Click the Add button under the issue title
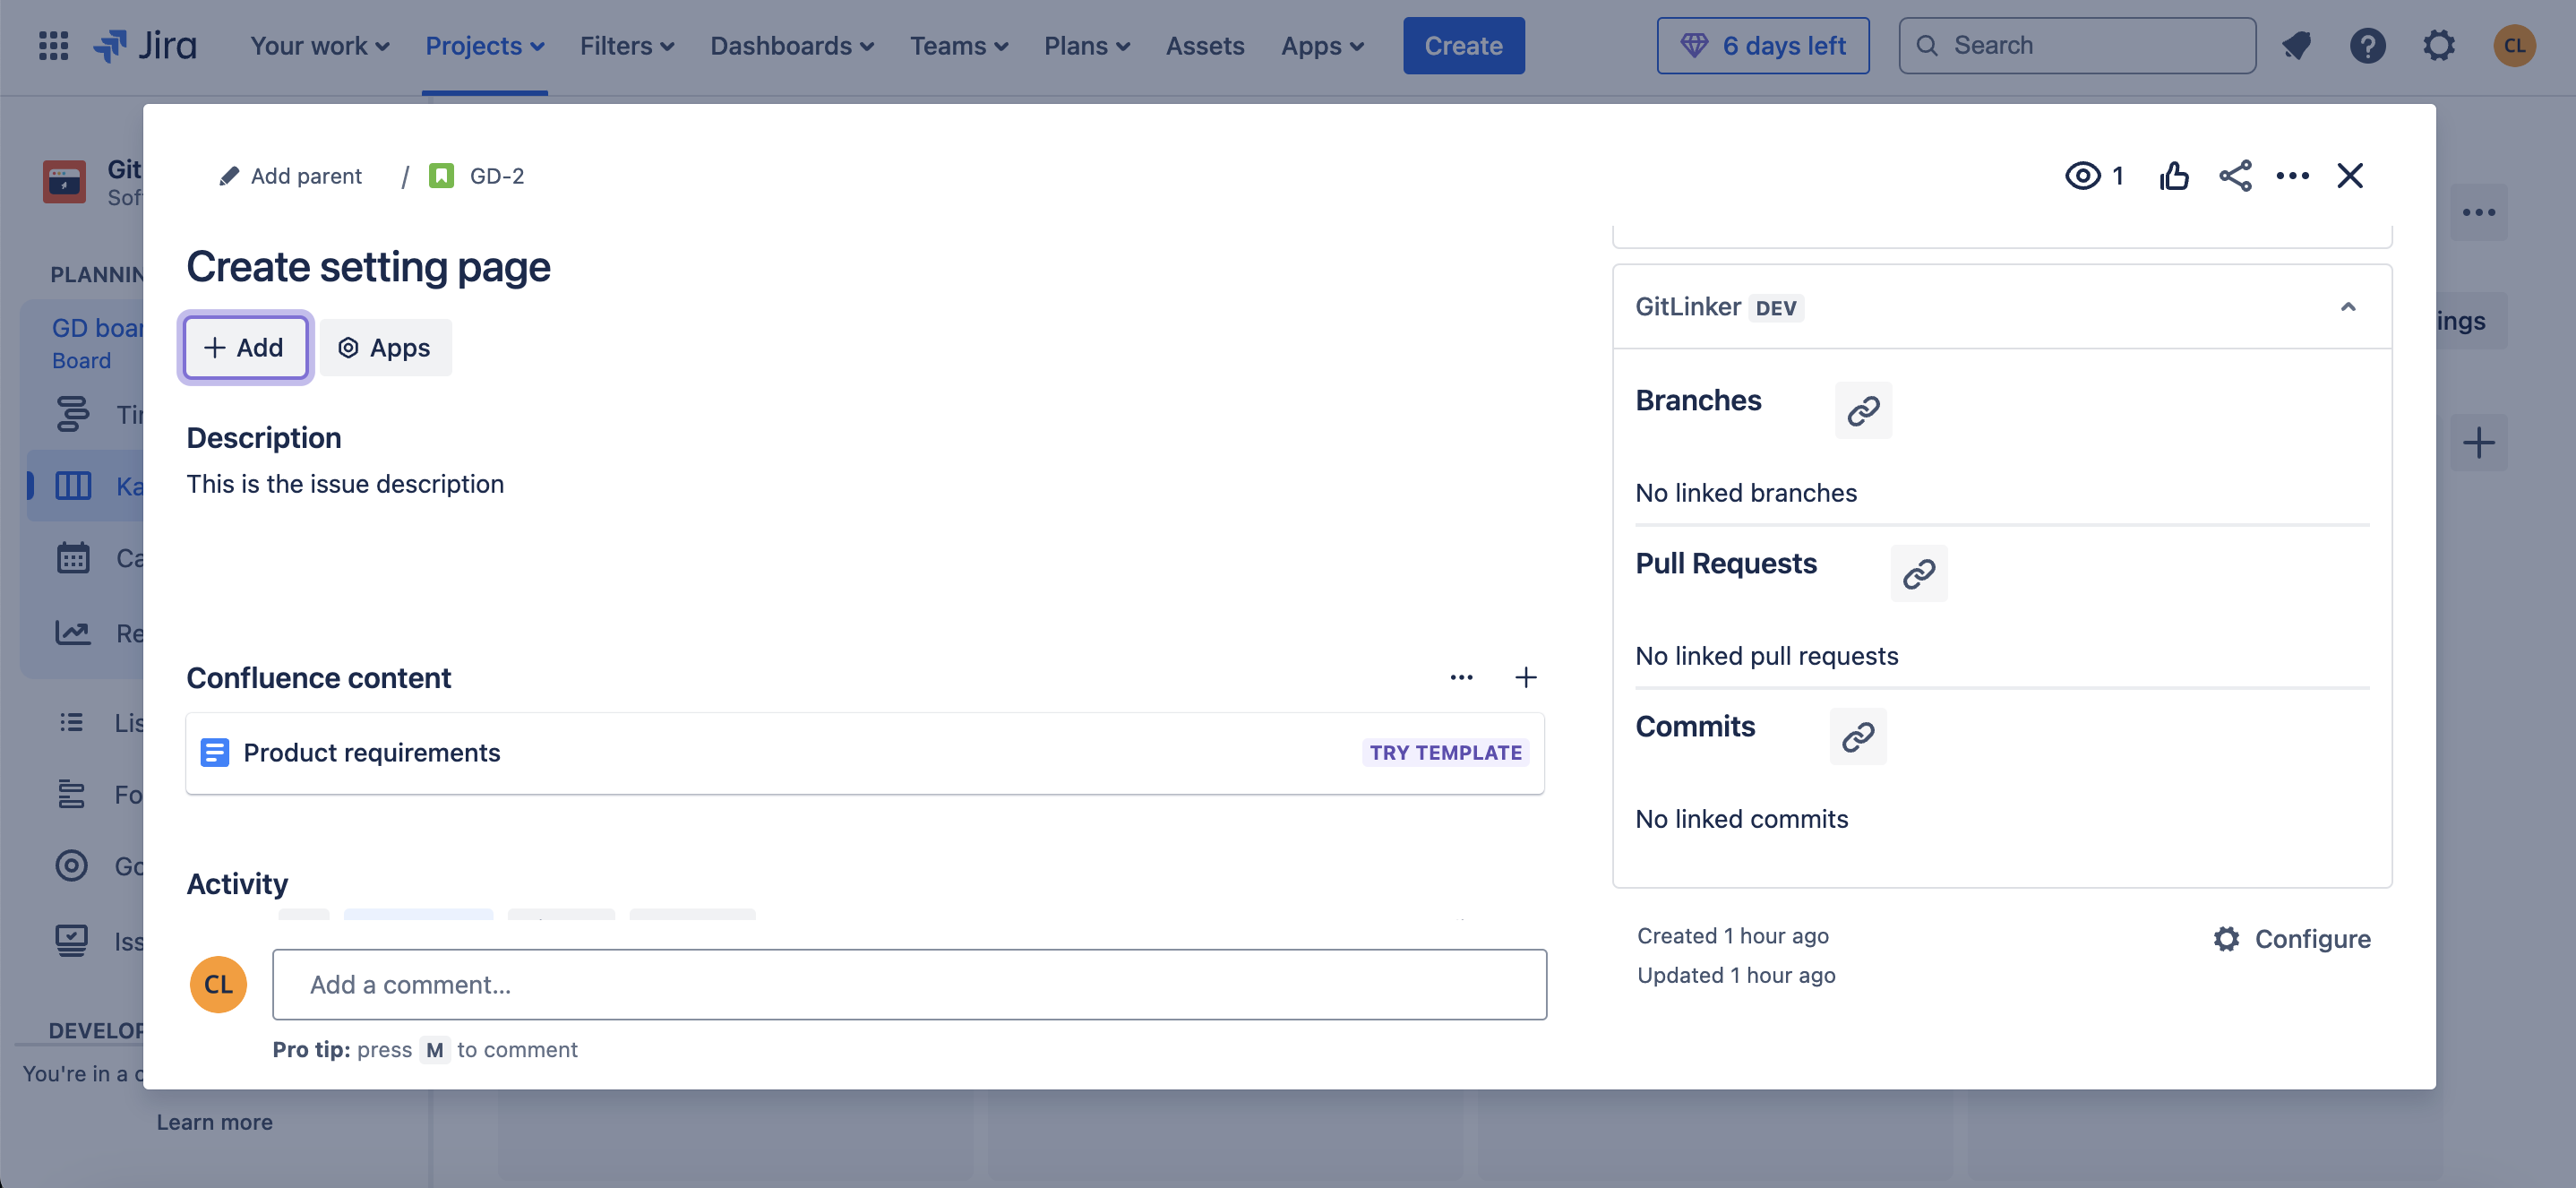2576x1188 pixels. coord(245,348)
